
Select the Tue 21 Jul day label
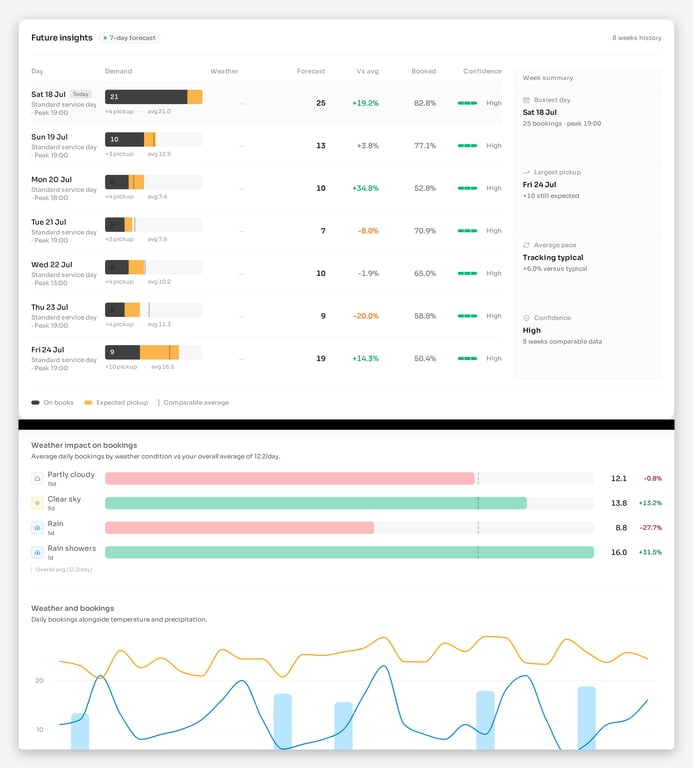pos(49,222)
